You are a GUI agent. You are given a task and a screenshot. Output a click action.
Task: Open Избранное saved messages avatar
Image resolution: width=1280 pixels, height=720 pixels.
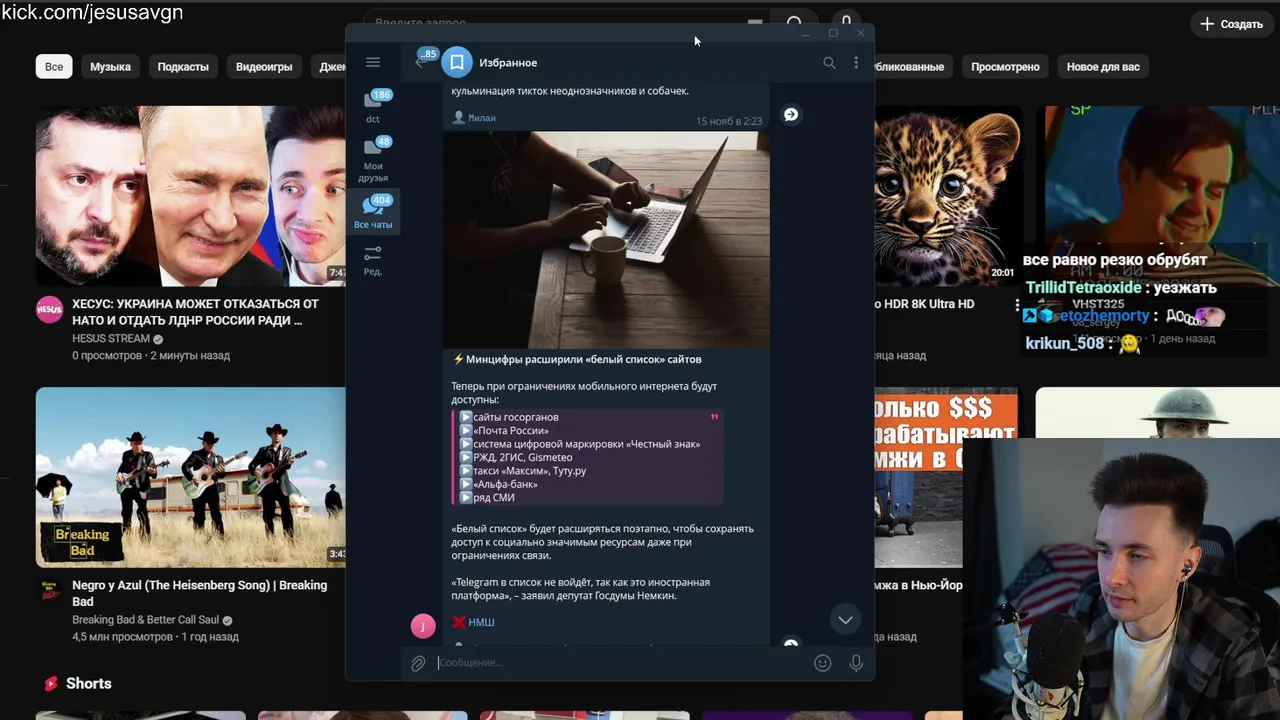pyautogui.click(x=457, y=62)
